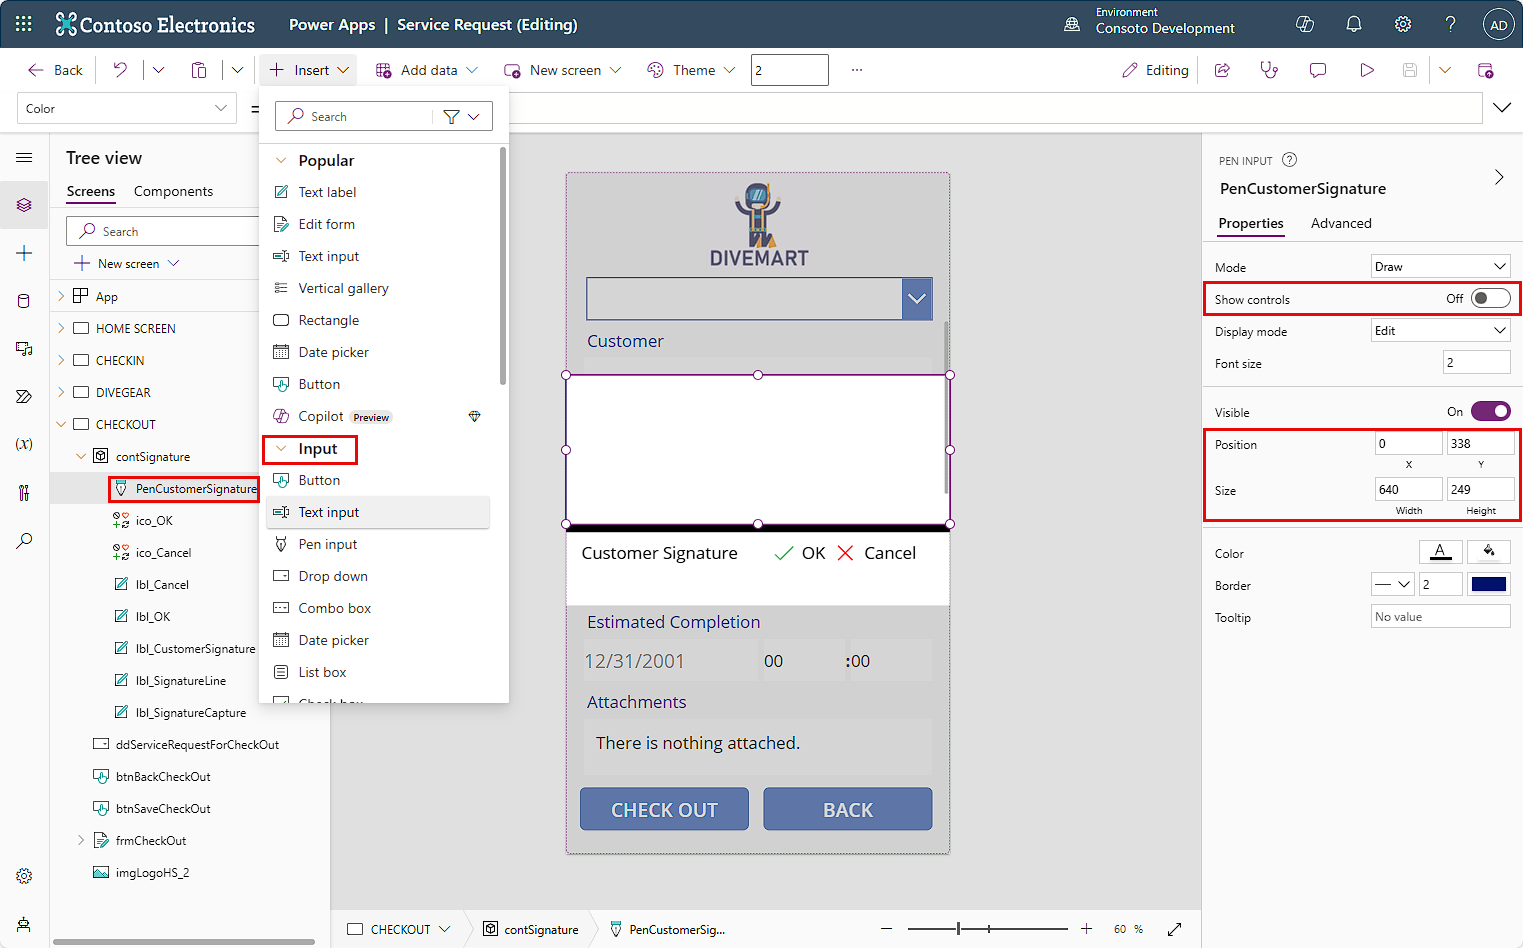Open the Comments speech bubble icon

pyautogui.click(x=1318, y=70)
